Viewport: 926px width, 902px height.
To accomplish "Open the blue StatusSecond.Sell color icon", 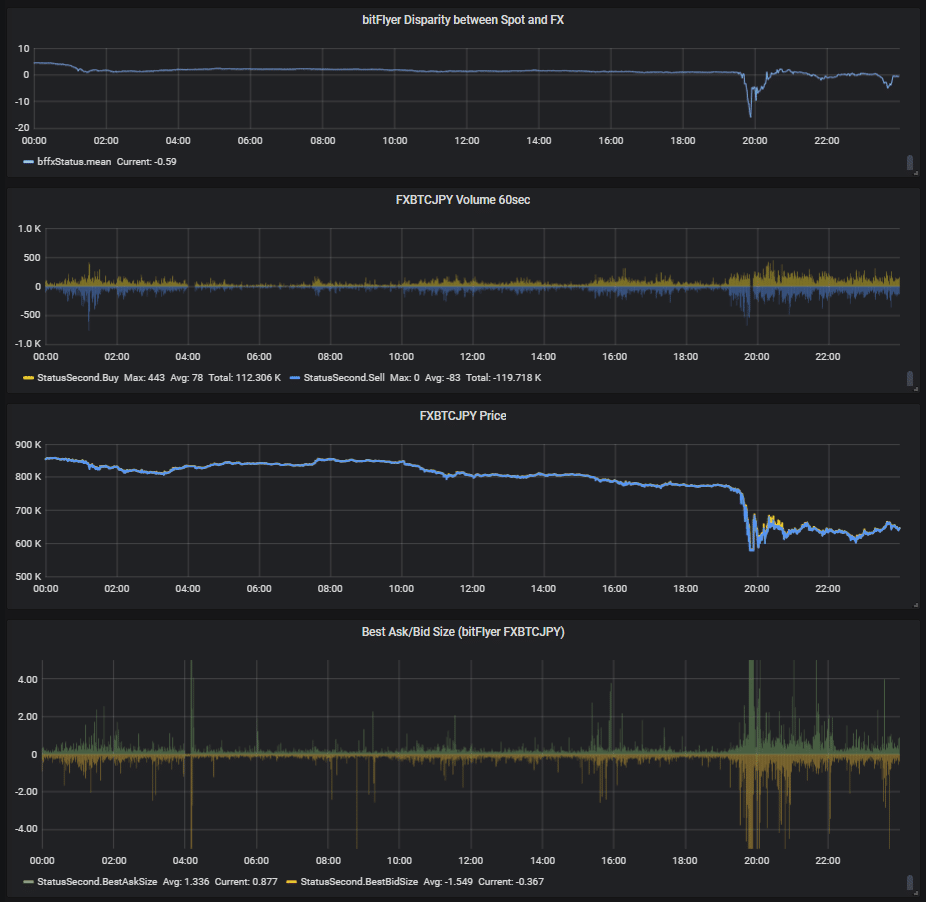I will pyautogui.click(x=295, y=378).
